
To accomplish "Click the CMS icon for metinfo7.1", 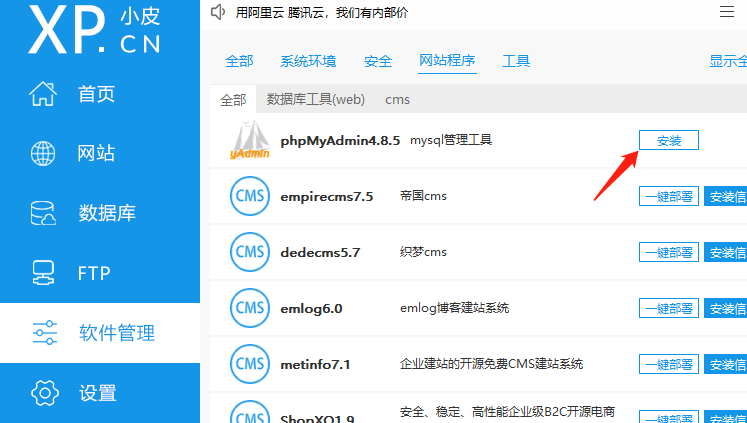I will (x=250, y=364).
